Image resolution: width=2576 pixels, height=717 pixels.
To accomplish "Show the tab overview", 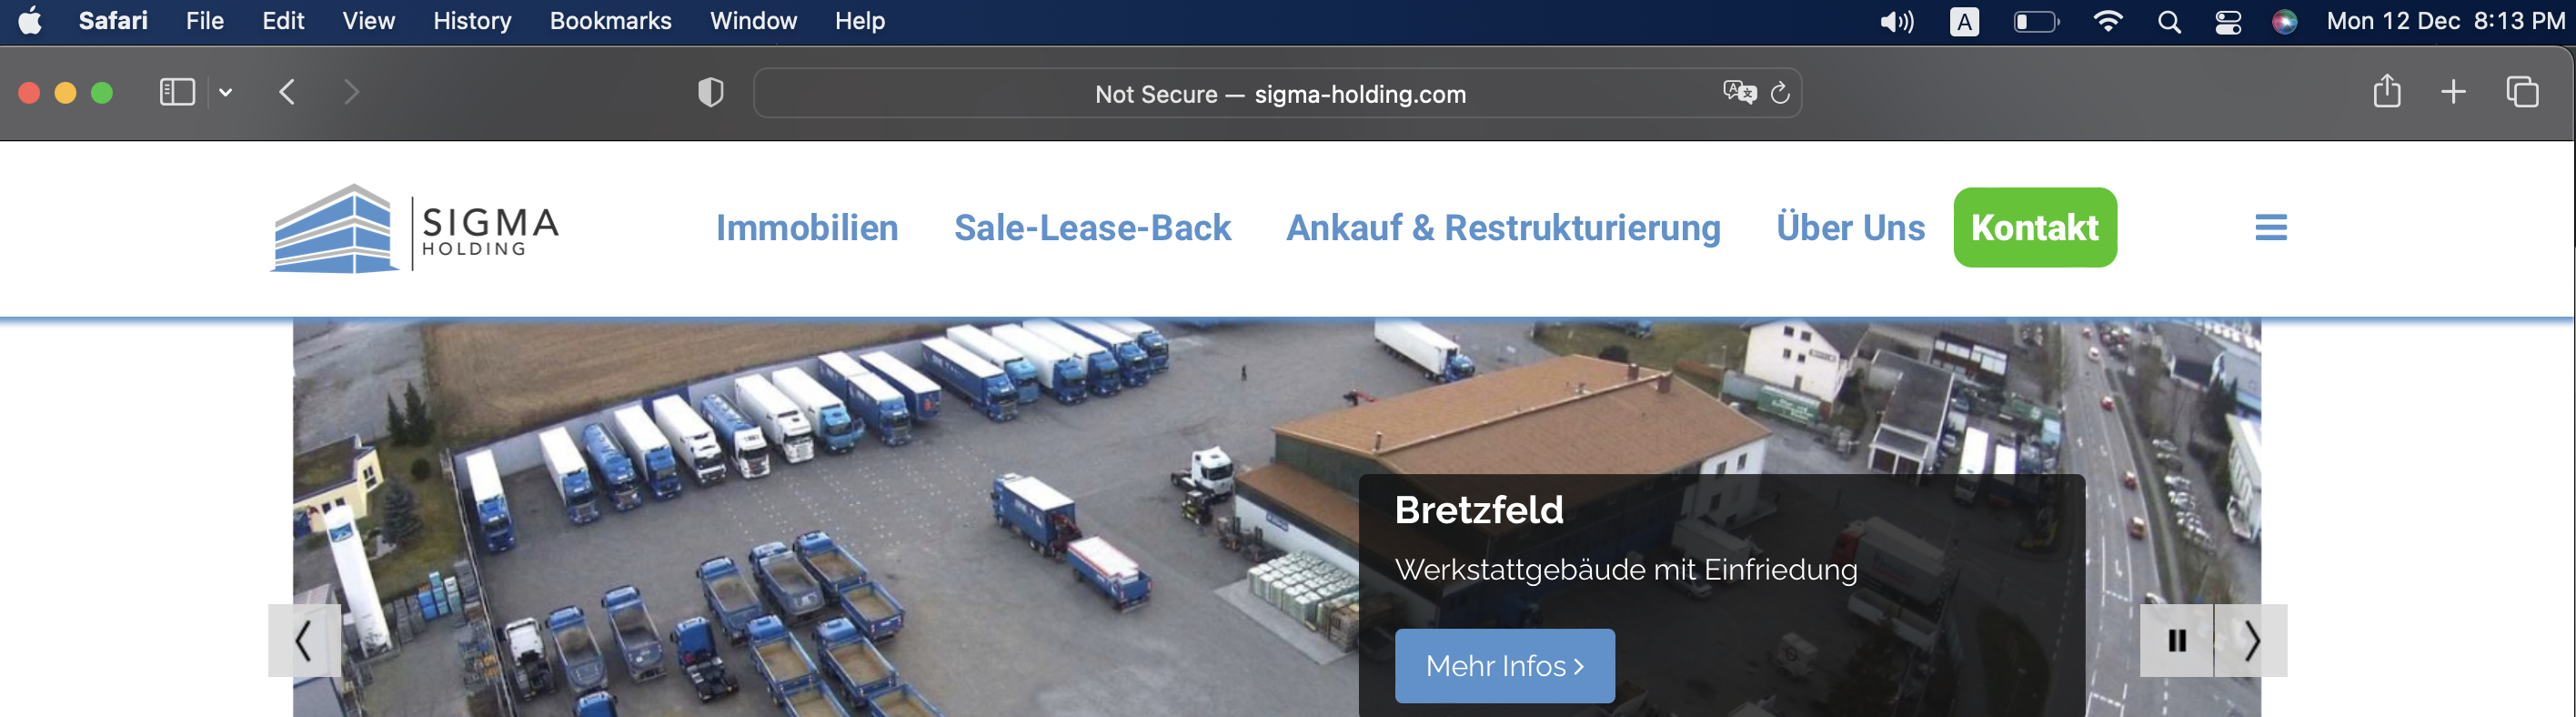I will coord(2522,92).
